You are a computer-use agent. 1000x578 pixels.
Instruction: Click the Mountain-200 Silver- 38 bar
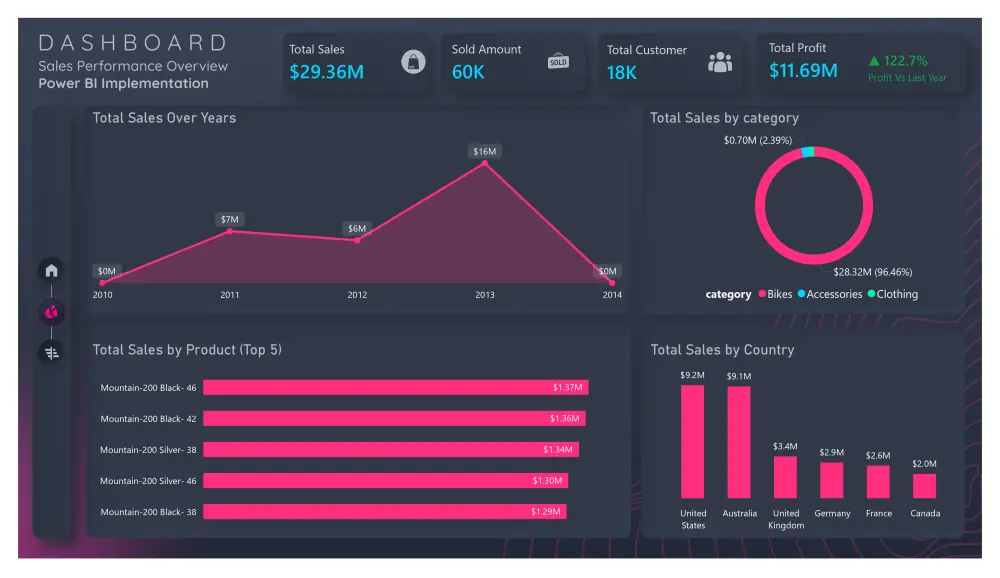click(391, 450)
